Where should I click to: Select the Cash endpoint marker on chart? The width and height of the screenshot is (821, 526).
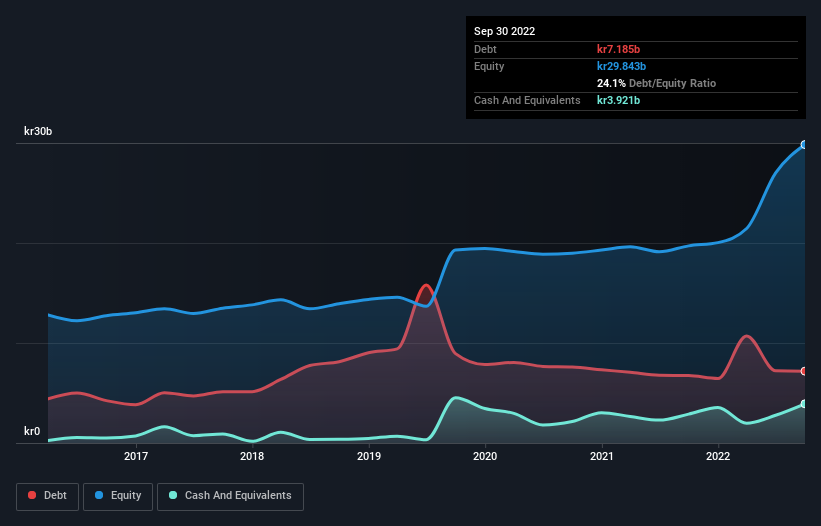pos(804,404)
